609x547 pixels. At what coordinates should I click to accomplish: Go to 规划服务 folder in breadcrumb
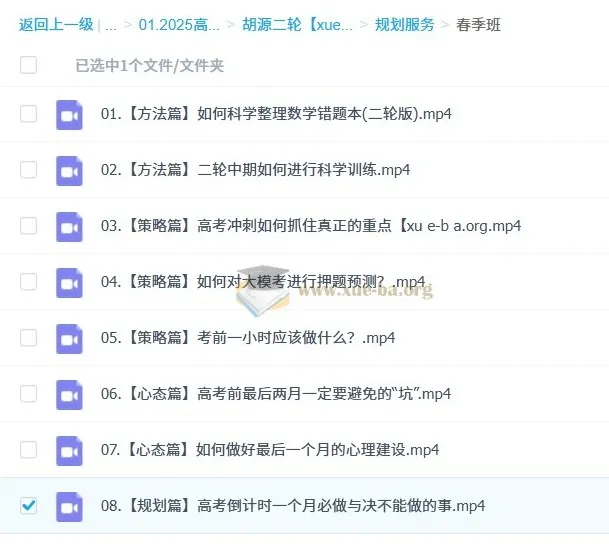click(x=404, y=25)
